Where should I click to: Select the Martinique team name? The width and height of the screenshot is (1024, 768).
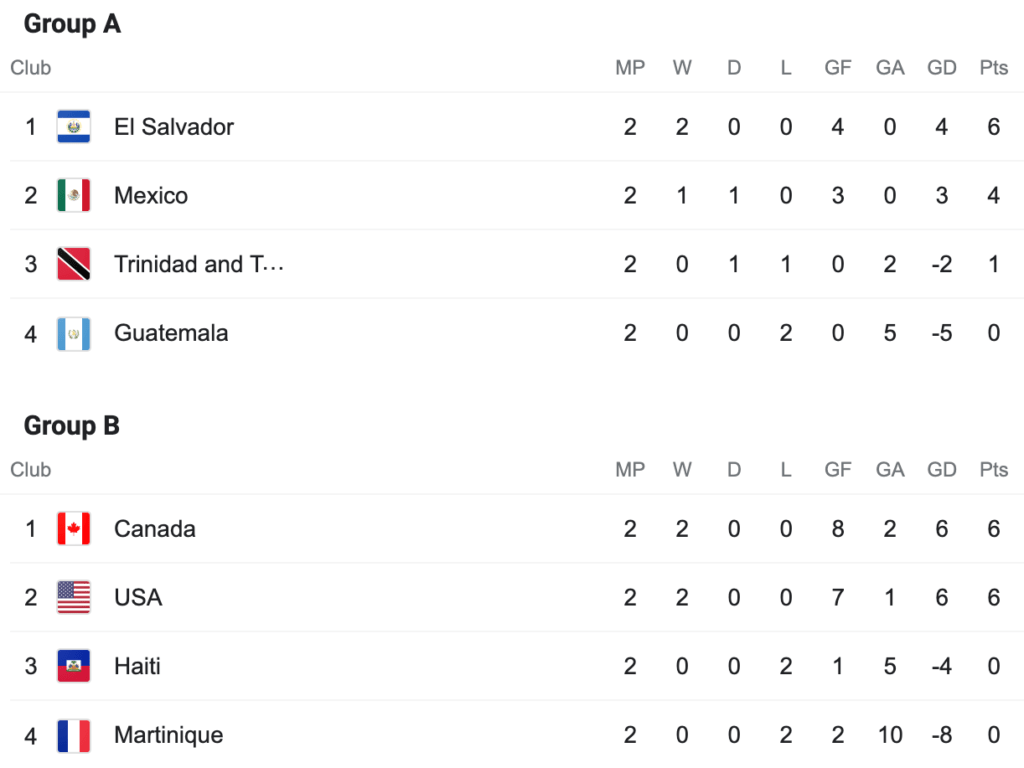[169, 736]
